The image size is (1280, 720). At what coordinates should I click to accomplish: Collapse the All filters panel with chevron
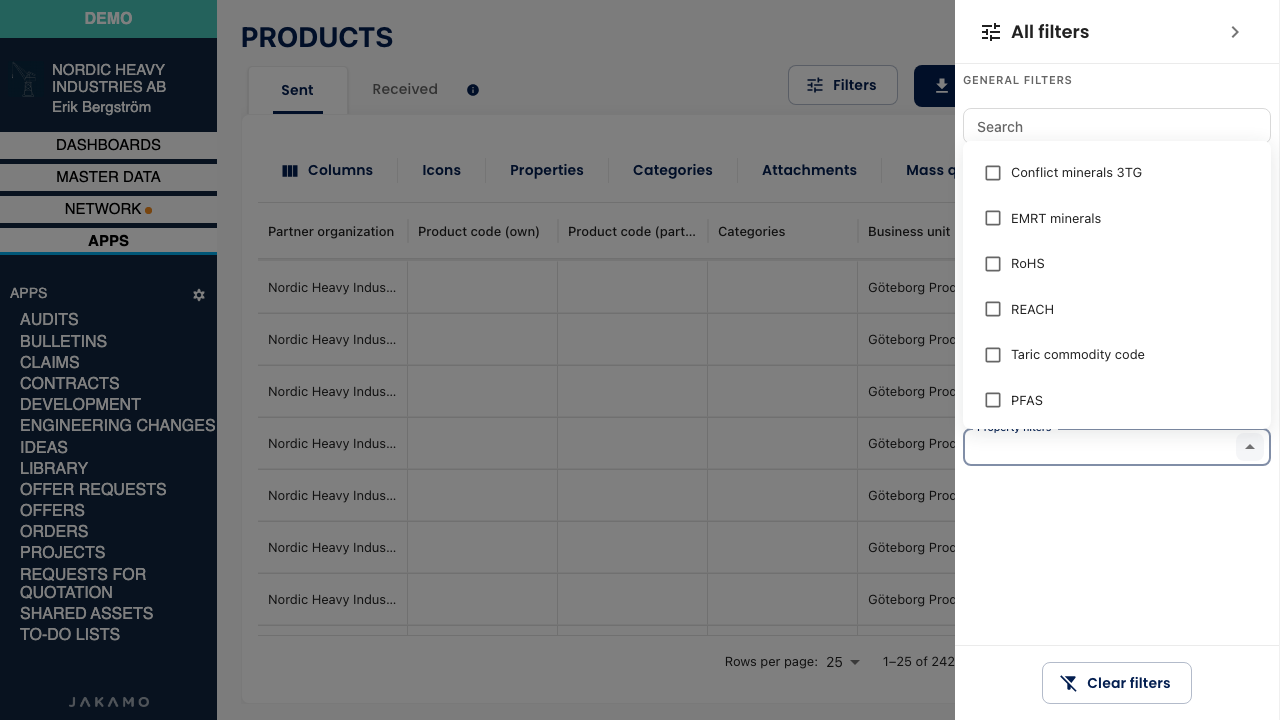pyautogui.click(x=1235, y=32)
